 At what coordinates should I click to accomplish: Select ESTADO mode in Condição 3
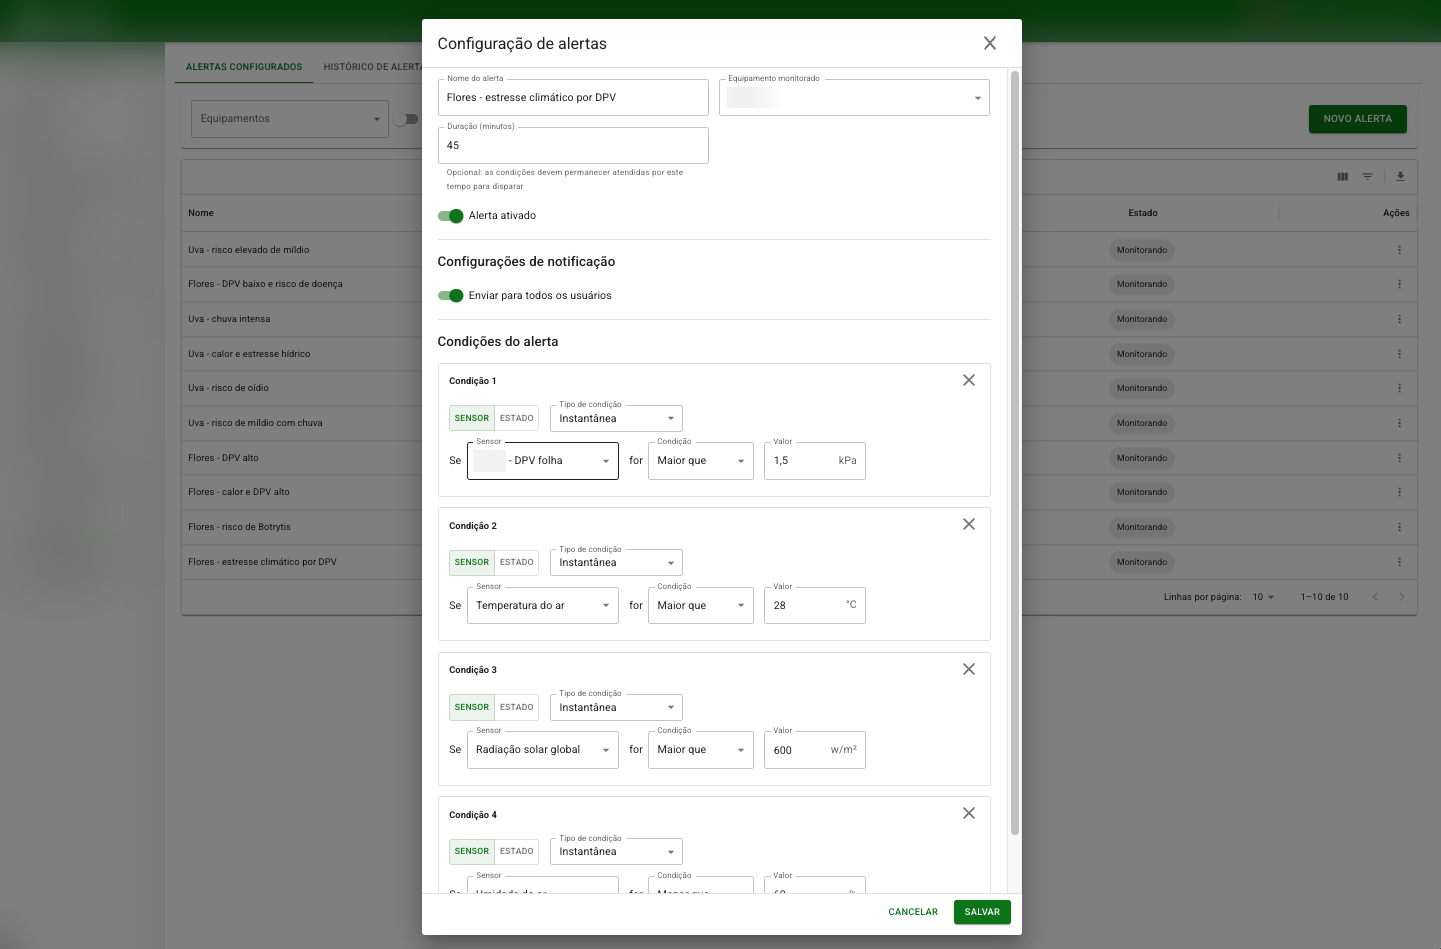tap(517, 707)
